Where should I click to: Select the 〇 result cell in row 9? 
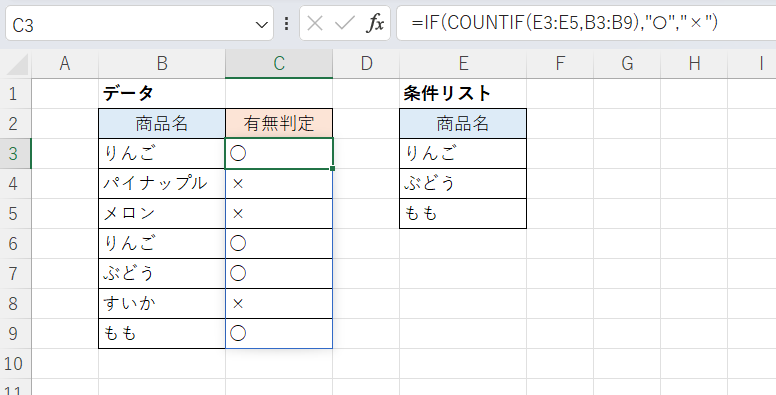click(x=279, y=334)
